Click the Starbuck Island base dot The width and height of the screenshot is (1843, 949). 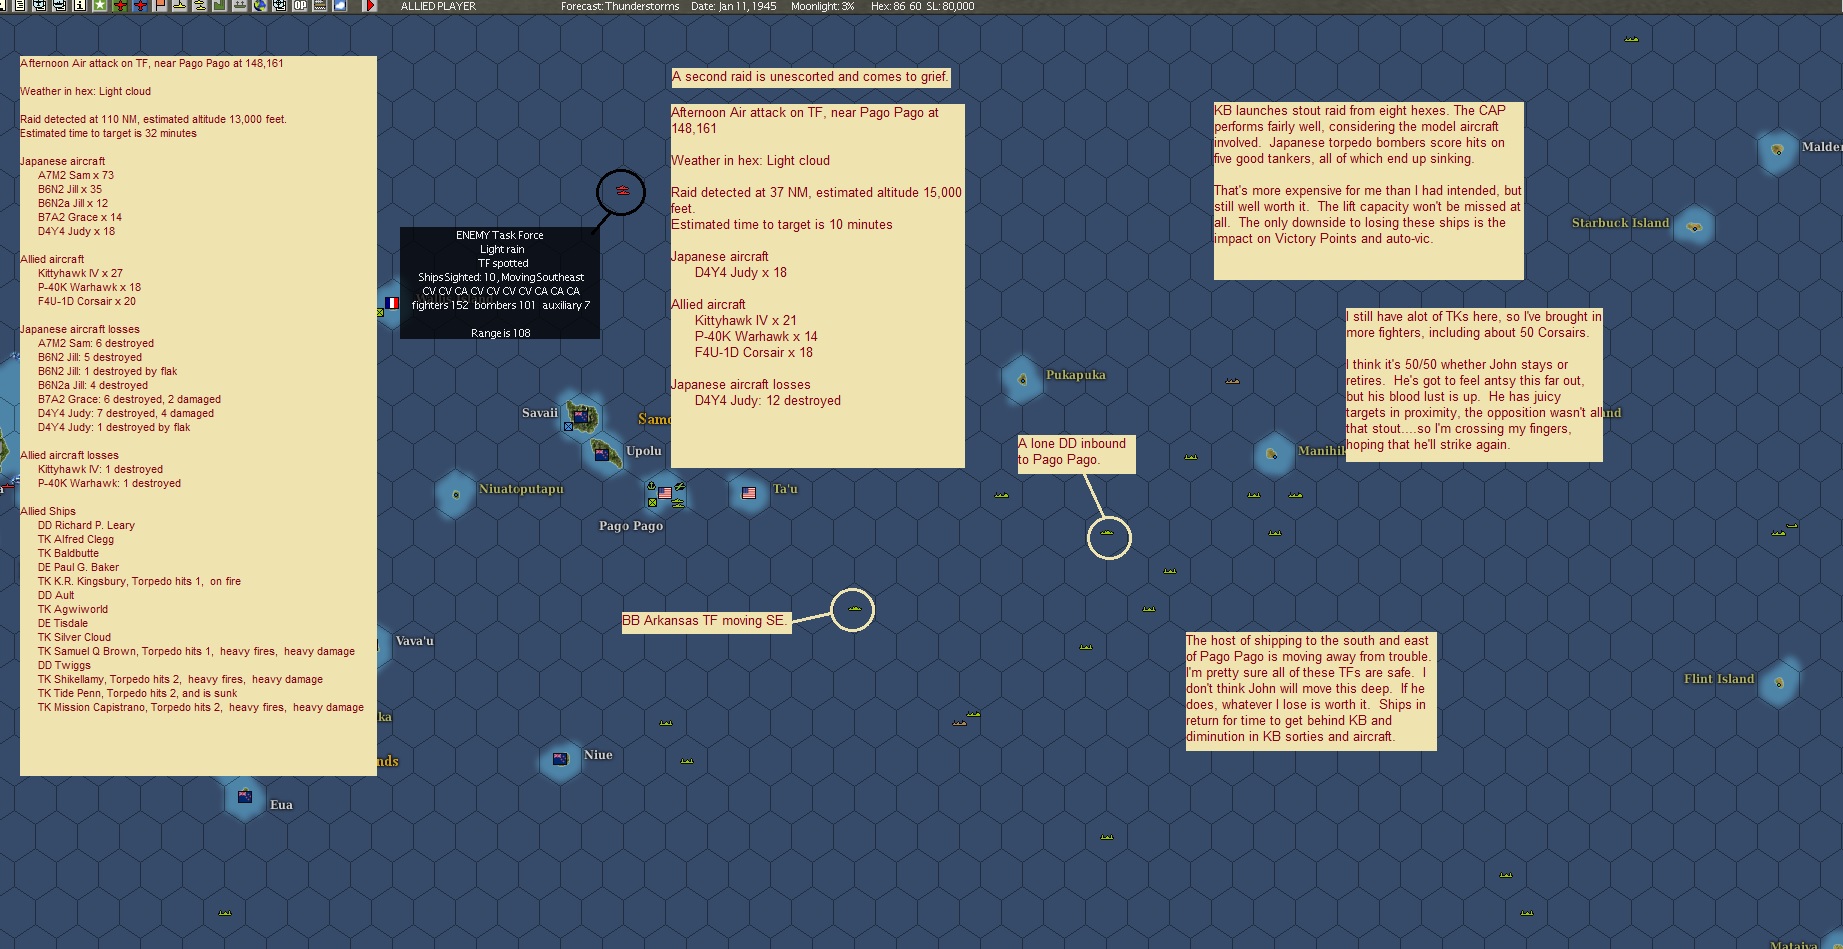1694,227
